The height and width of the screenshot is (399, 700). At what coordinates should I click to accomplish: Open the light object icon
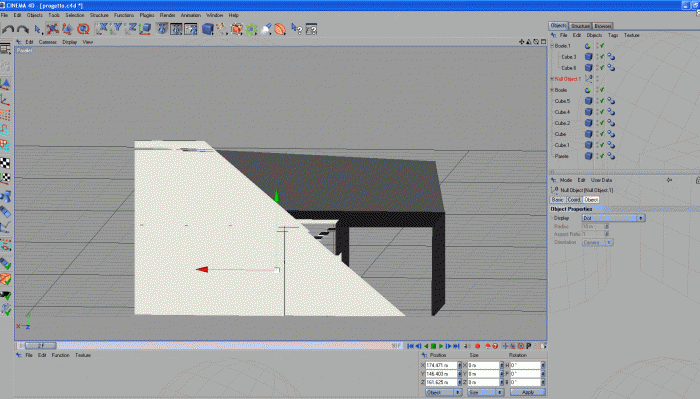coord(266,29)
